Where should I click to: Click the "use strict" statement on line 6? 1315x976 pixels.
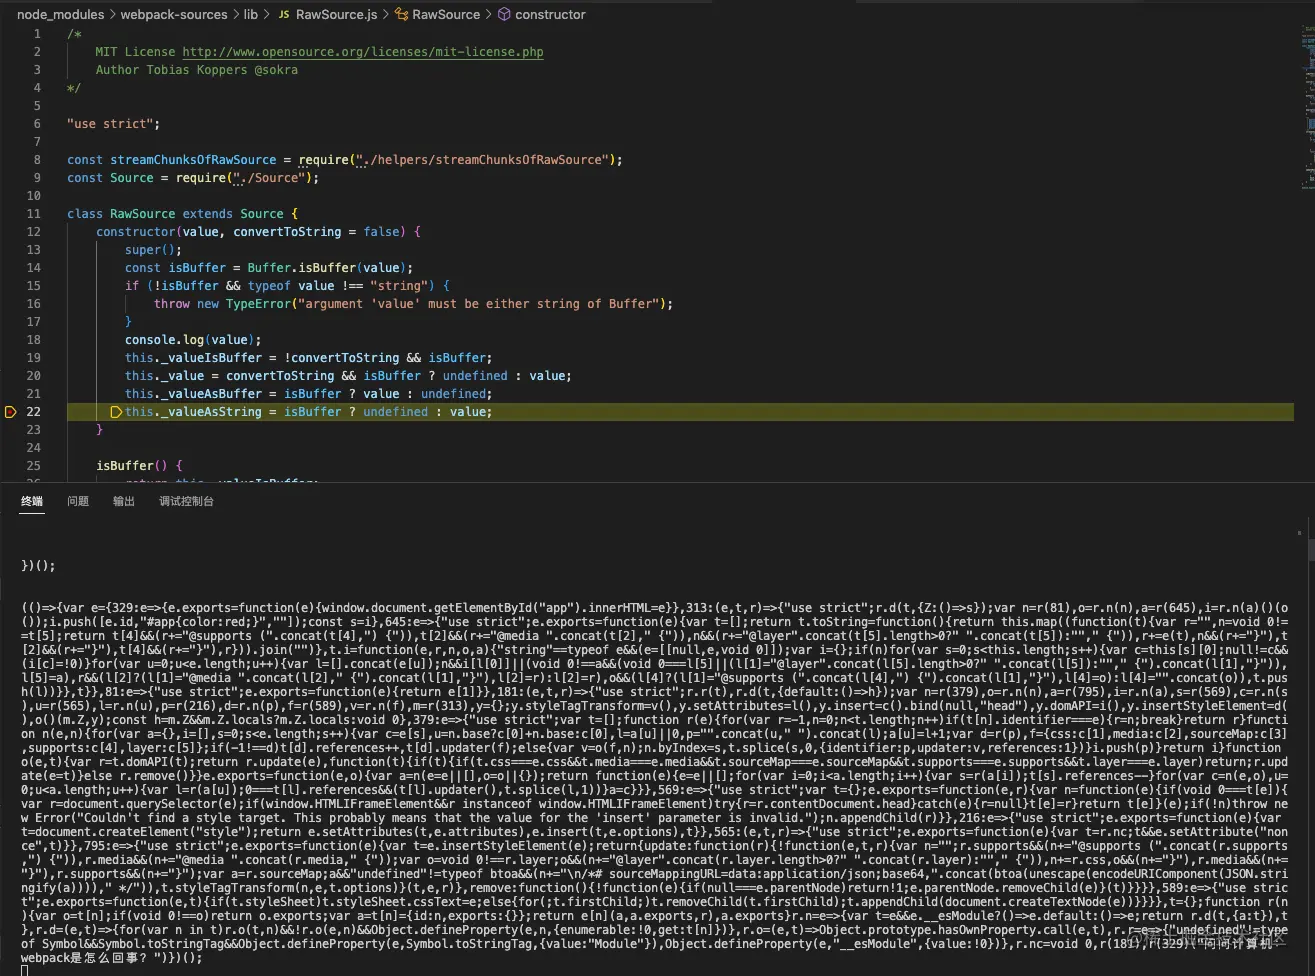pos(113,124)
